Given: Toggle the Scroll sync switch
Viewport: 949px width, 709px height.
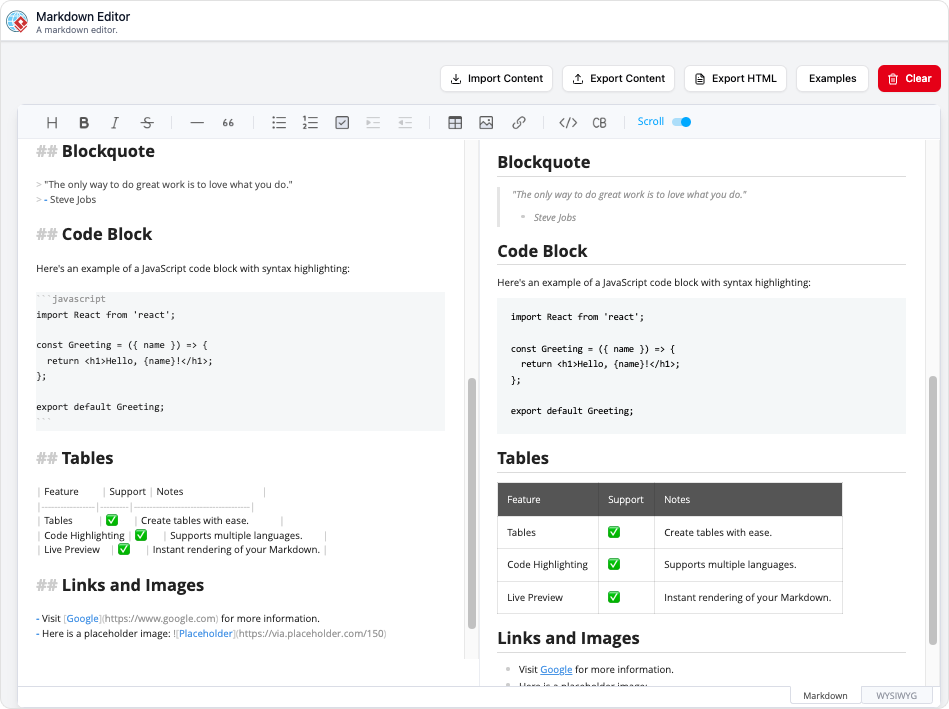Looking at the screenshot, I should point(681,122).
